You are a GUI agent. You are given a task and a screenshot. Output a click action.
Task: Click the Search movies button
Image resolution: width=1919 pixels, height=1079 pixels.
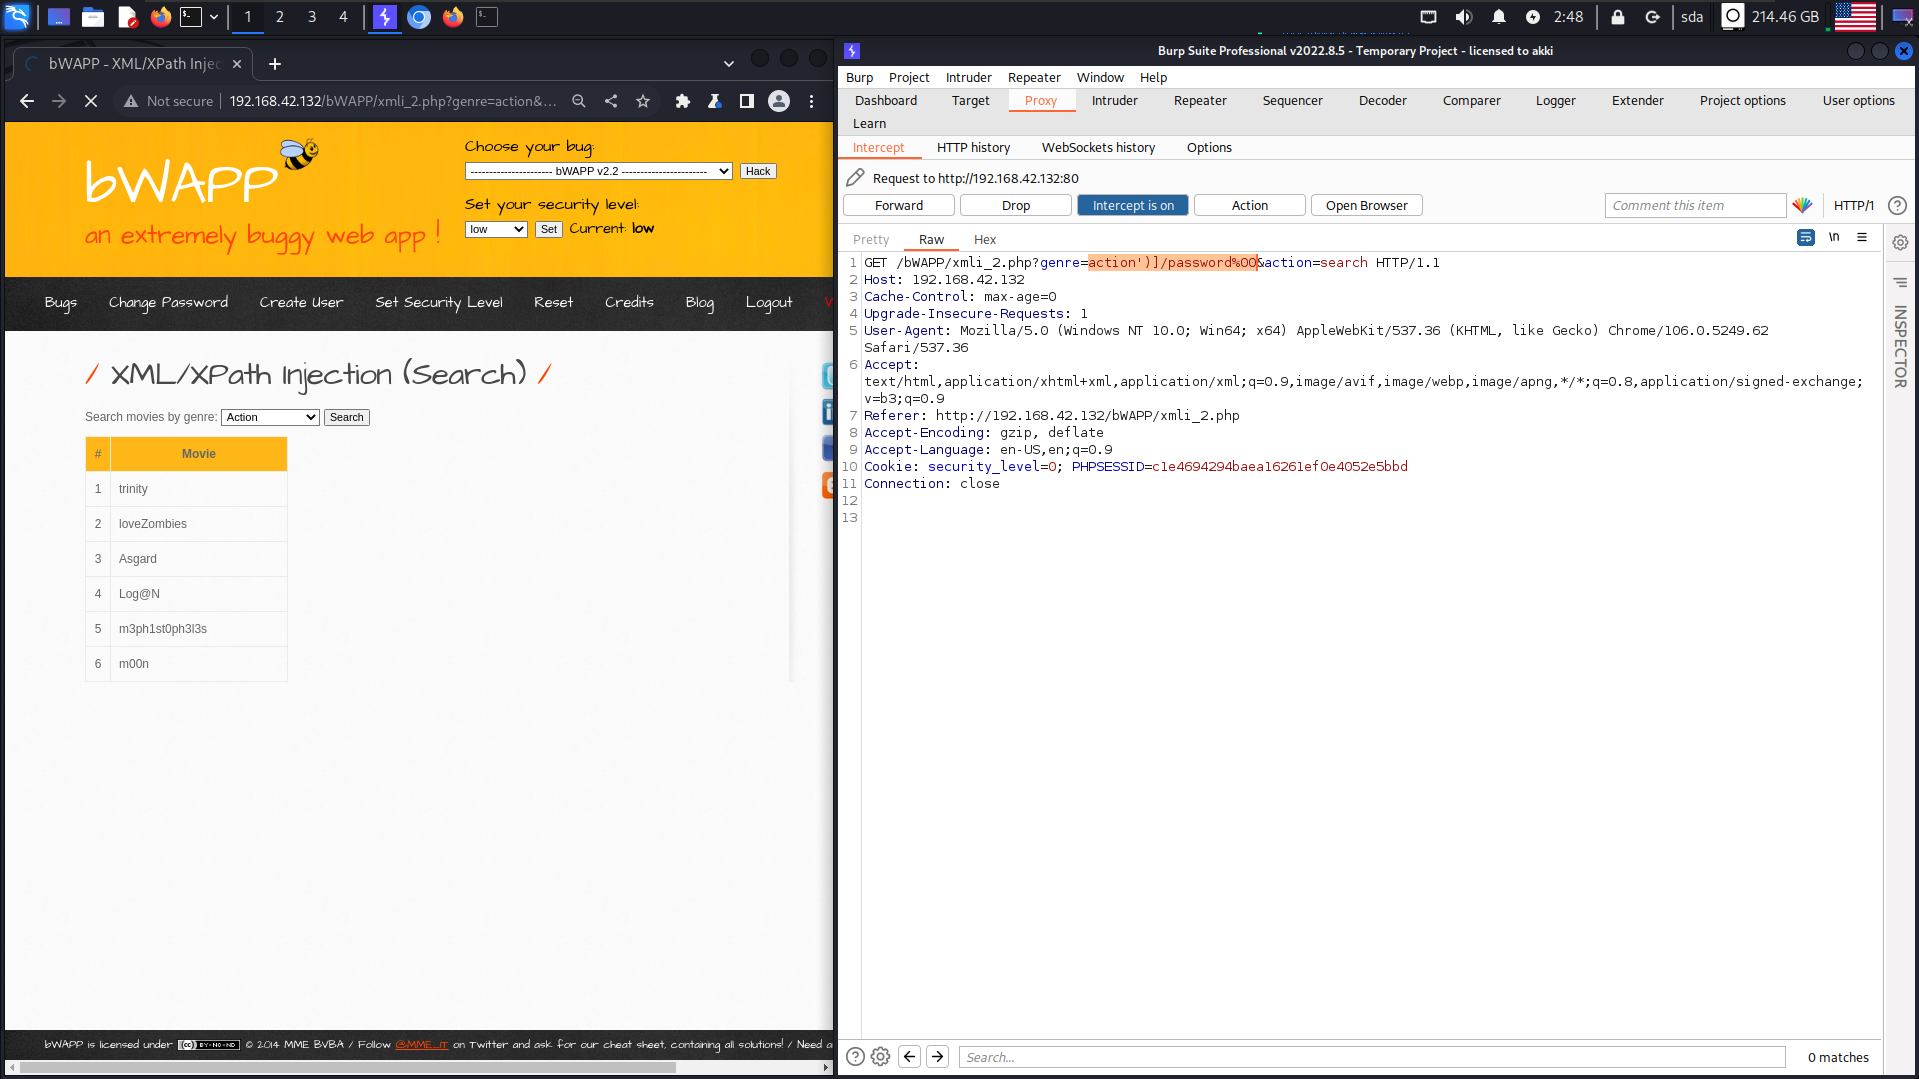(347, 417)
